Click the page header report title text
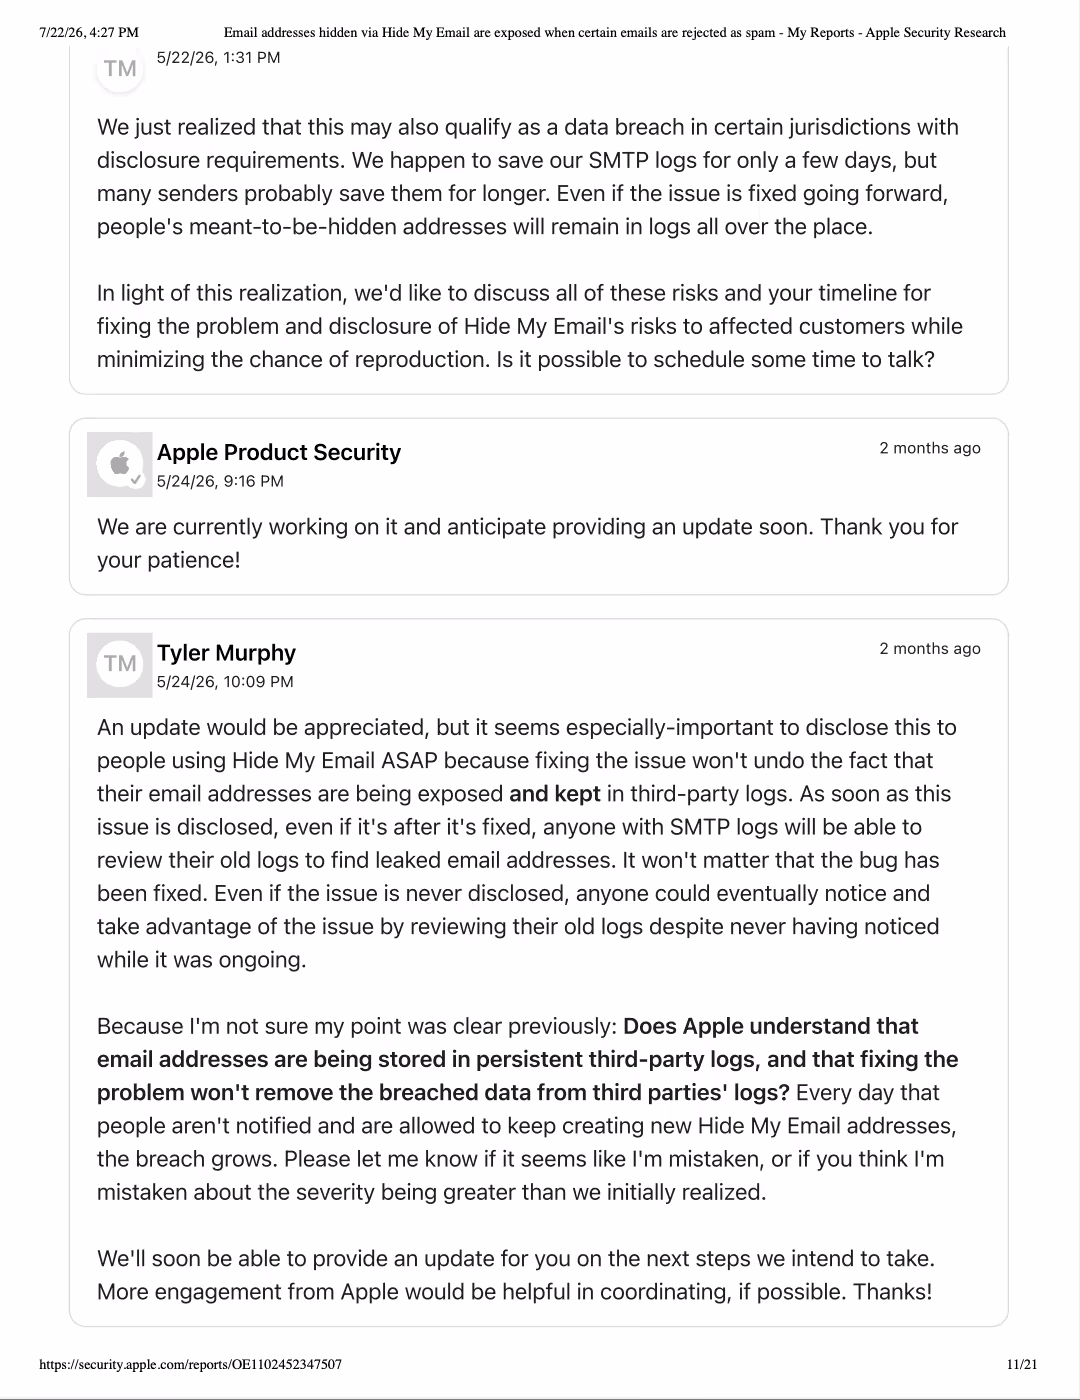This screenshot has height=1400, width=1080. [614, 33]
